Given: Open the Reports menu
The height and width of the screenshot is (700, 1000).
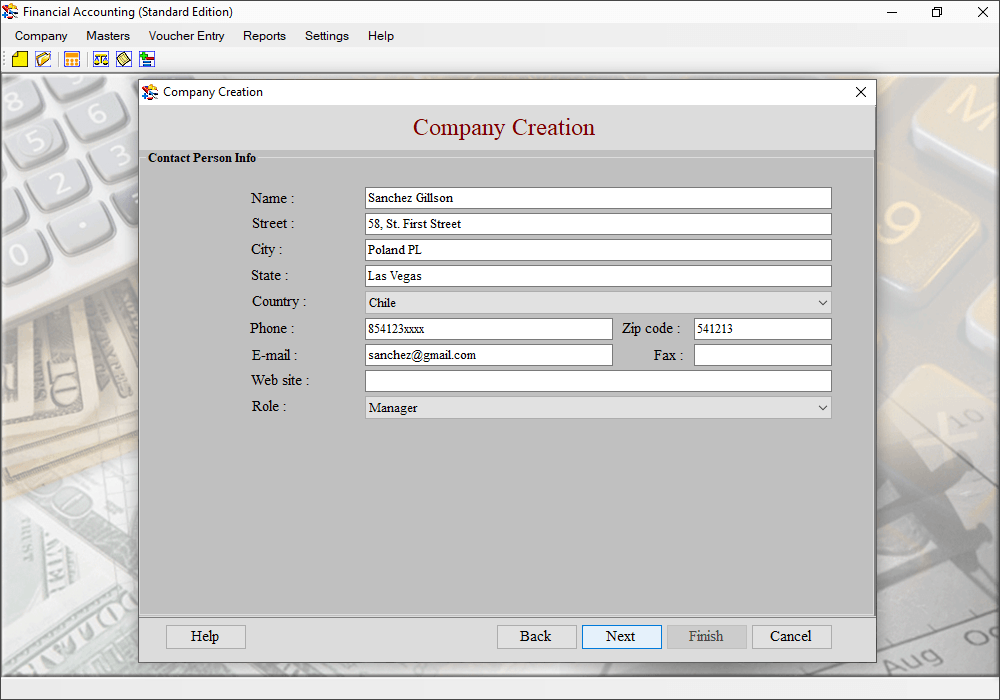Looking at the screenshot, I should [264, 36].
